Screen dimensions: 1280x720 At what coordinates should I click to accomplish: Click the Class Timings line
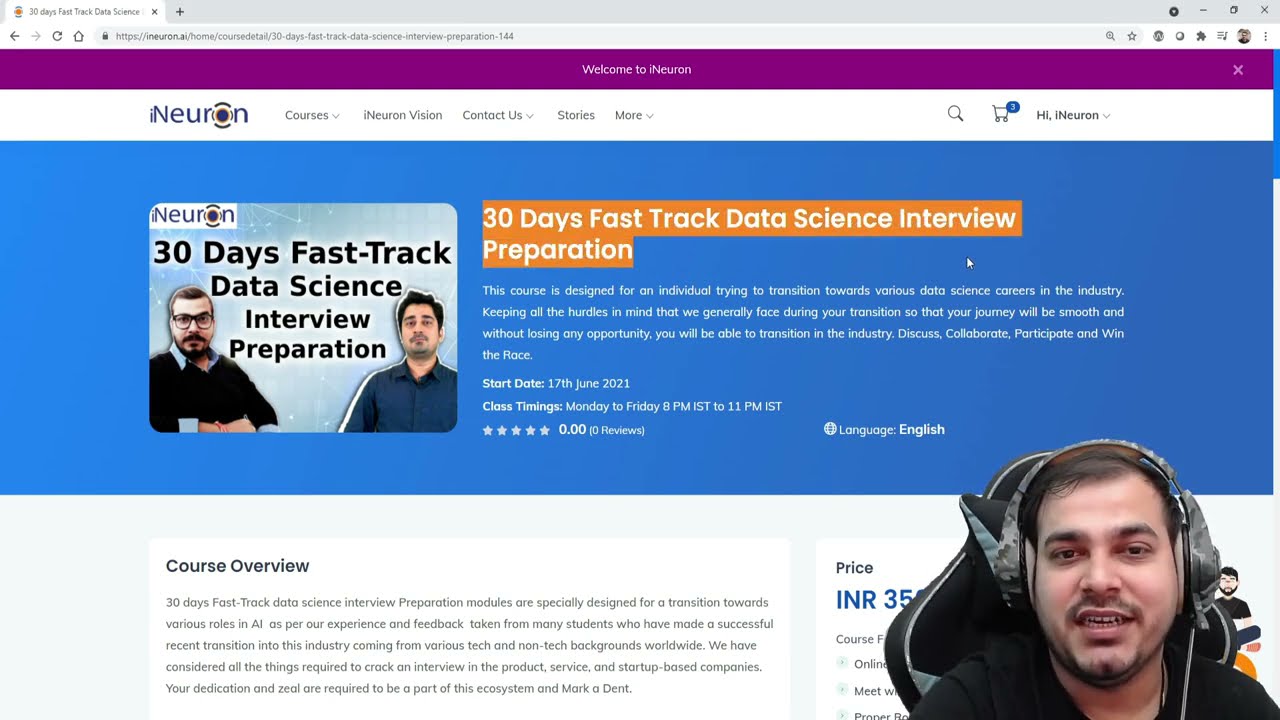(x=632, y=406)
